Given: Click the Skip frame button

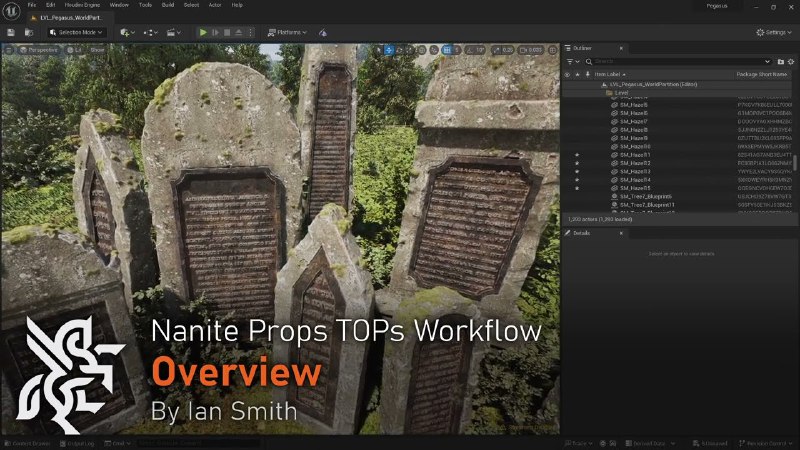Looking at the screenshot, I should pos(215,33).
